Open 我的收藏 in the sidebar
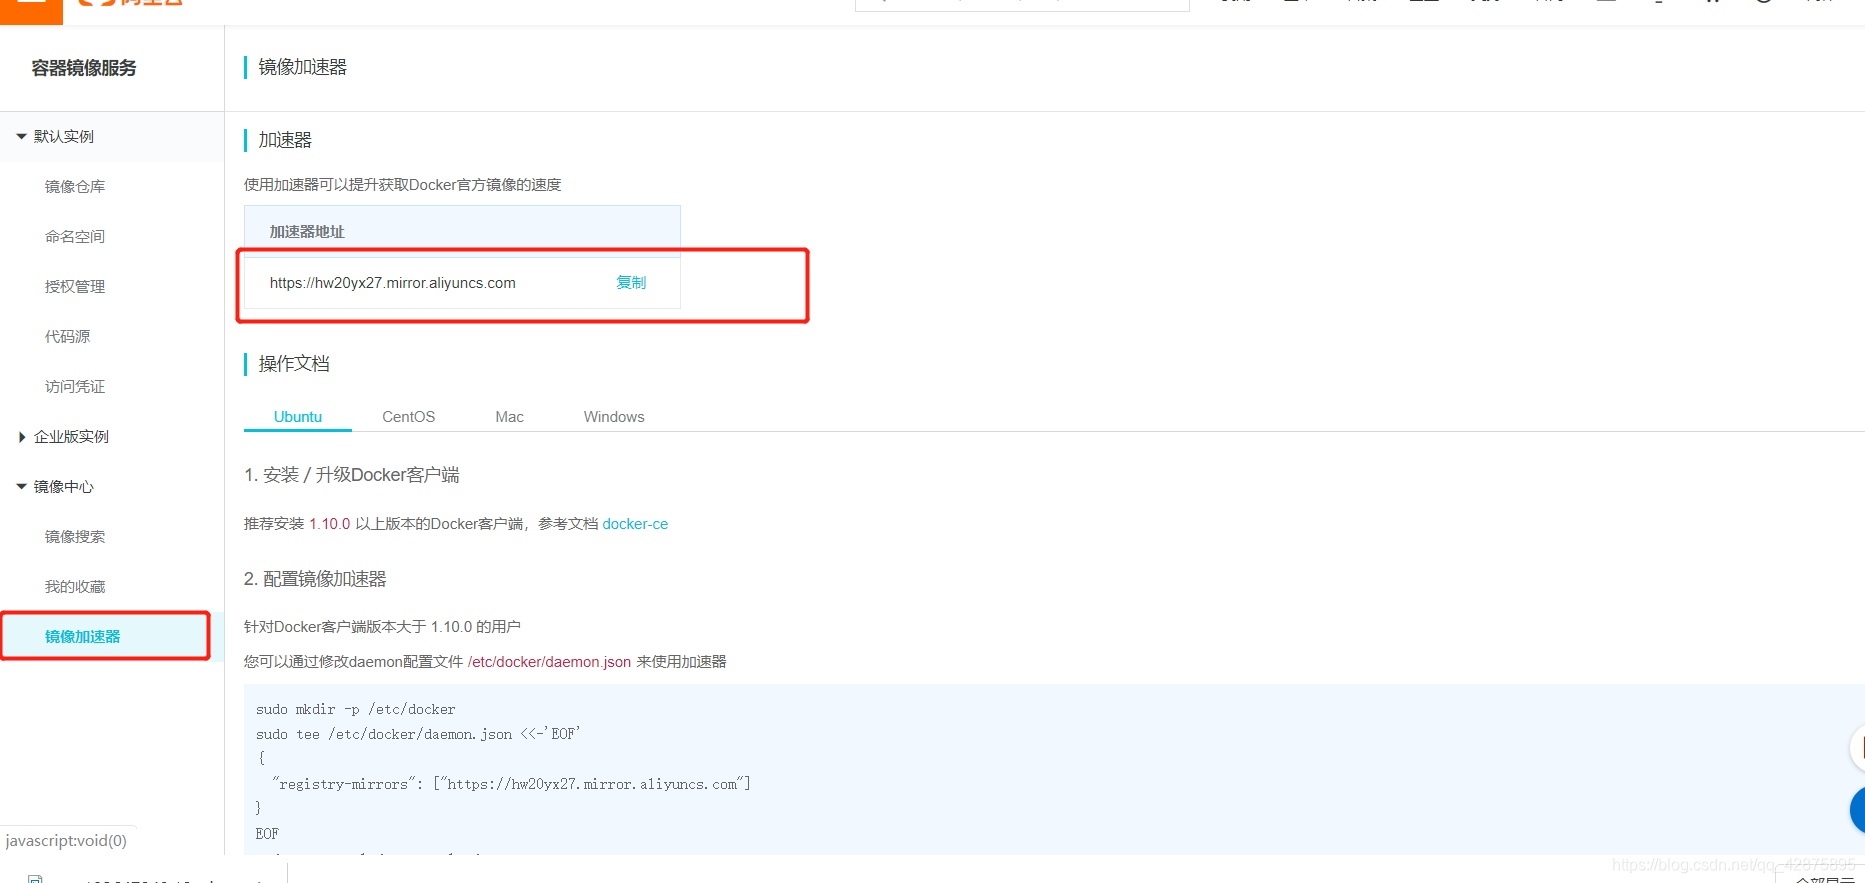 [75, 586]
